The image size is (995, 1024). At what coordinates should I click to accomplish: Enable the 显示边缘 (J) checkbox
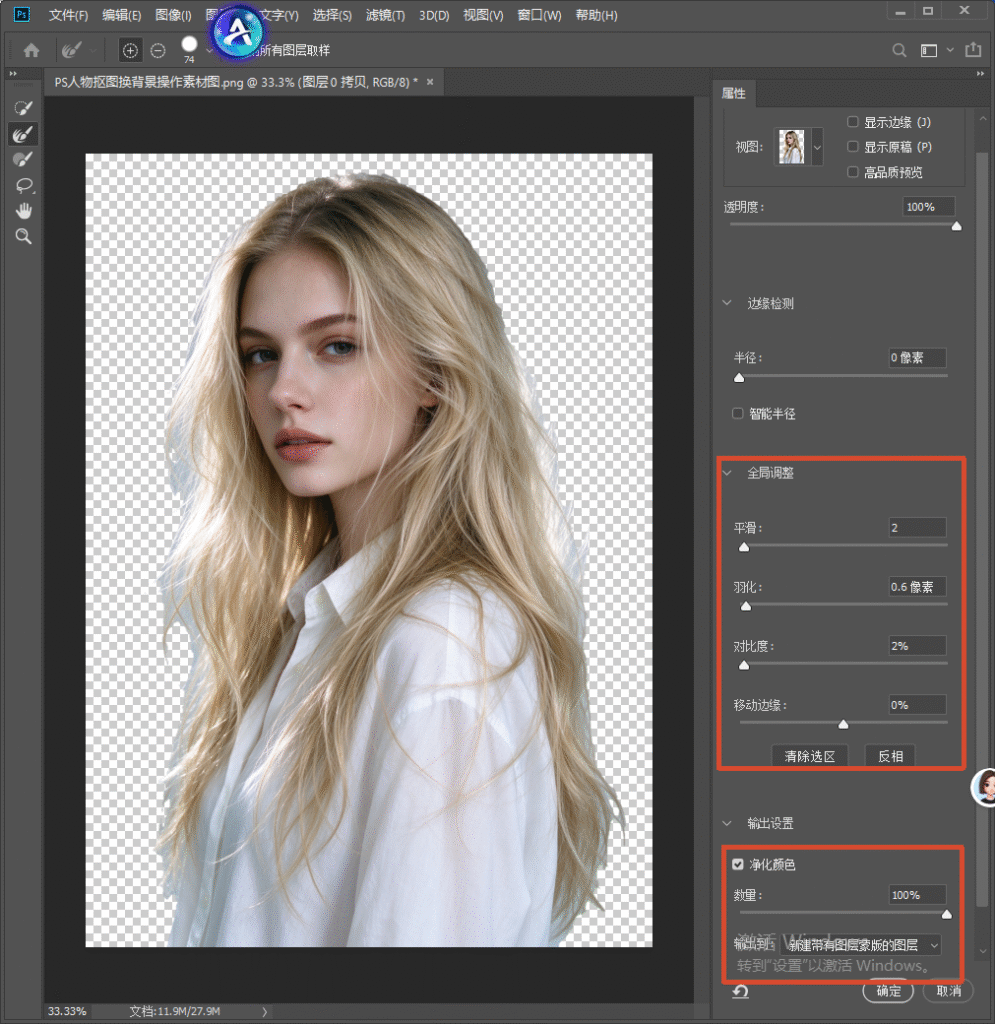(x=853, y=121)
